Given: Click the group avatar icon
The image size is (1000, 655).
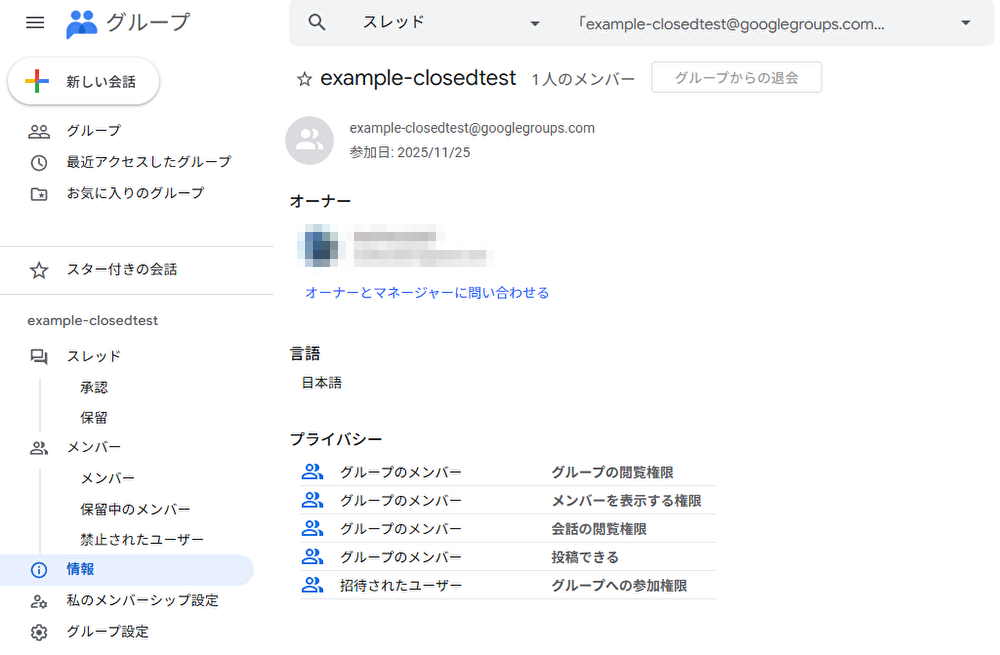Looking at the screenshot, I should [x=309, y=140].
